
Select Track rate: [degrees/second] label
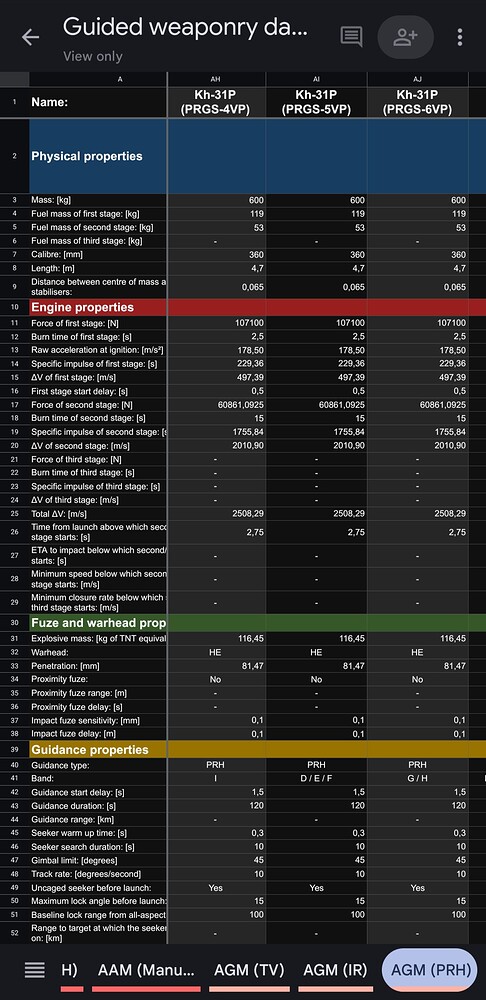pyautogui.click(x=98, y=874)
